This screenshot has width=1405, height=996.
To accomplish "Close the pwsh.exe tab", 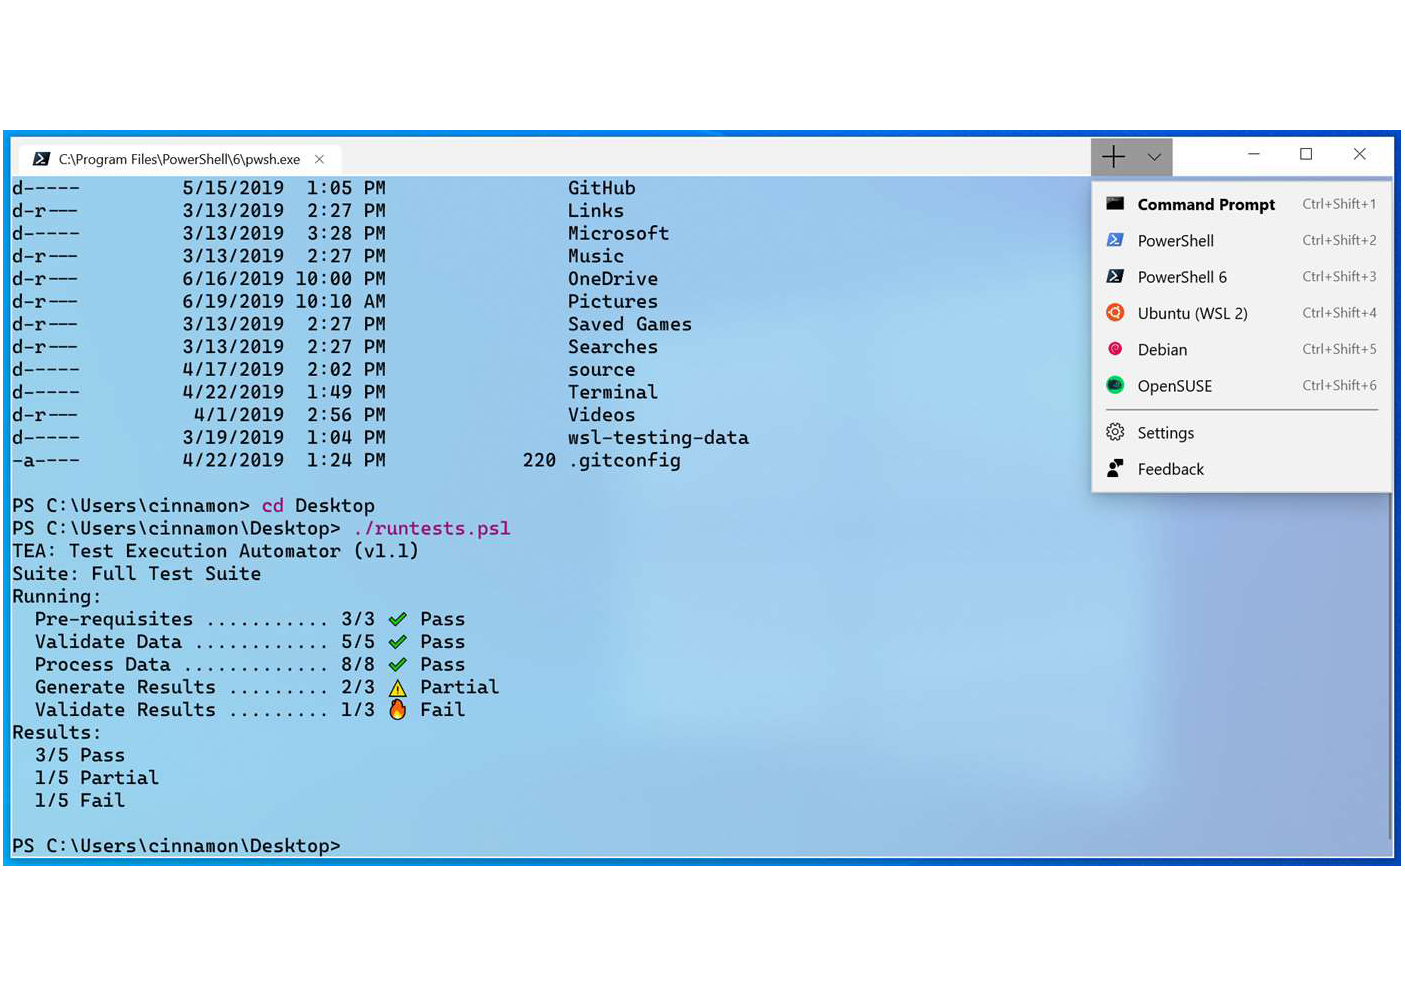I will tap(319, 159).
